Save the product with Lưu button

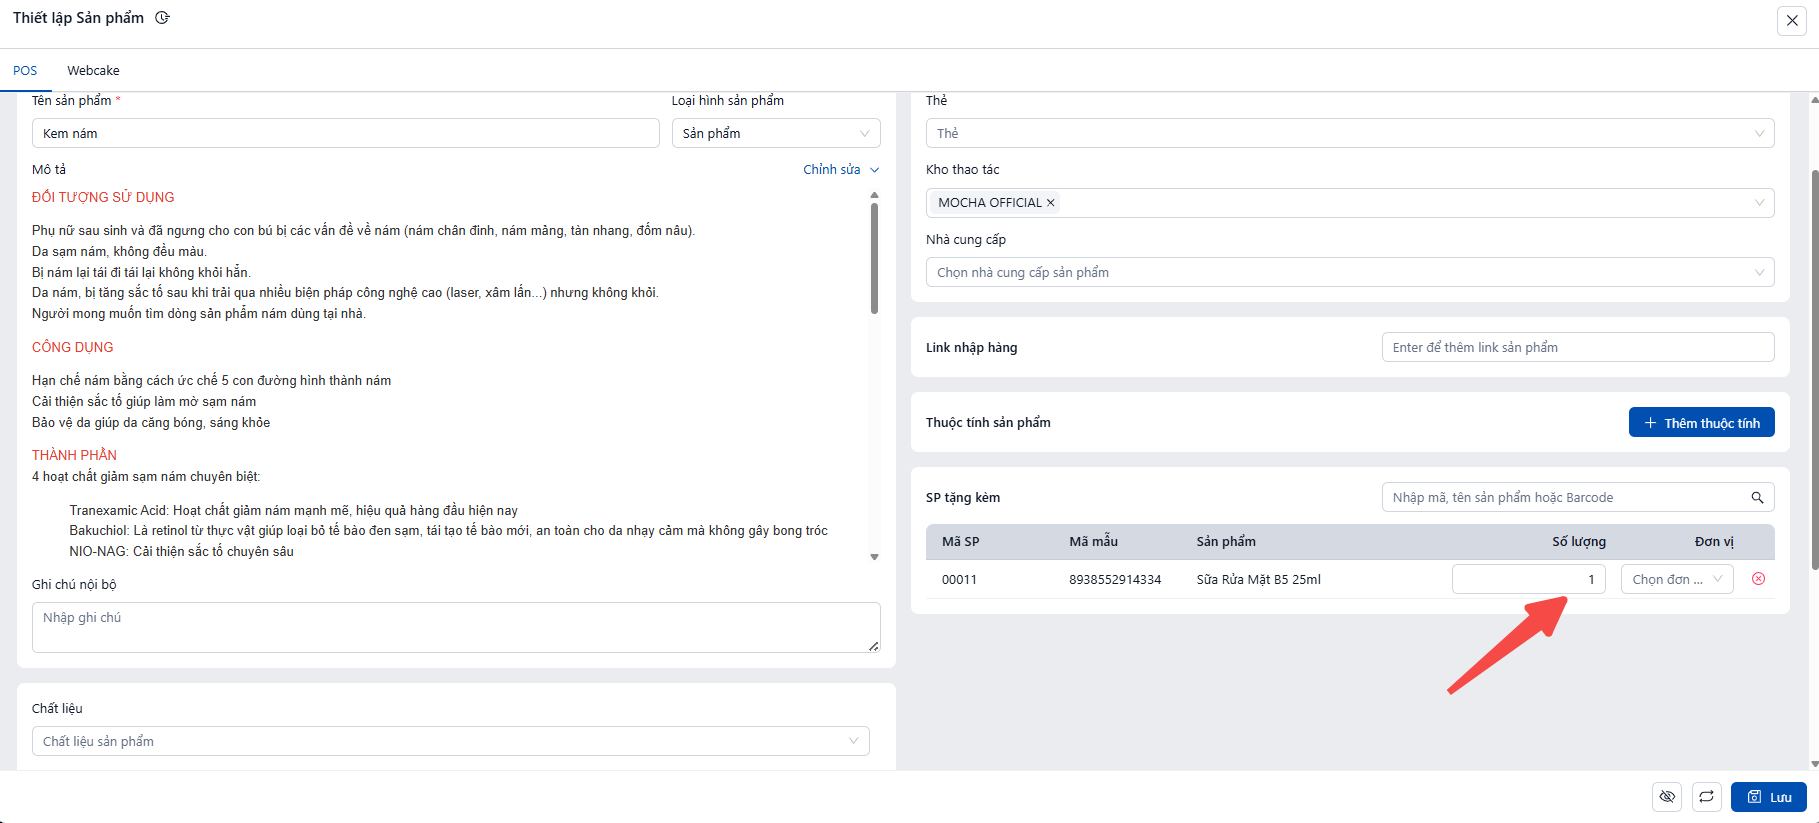pos(1768,797)
